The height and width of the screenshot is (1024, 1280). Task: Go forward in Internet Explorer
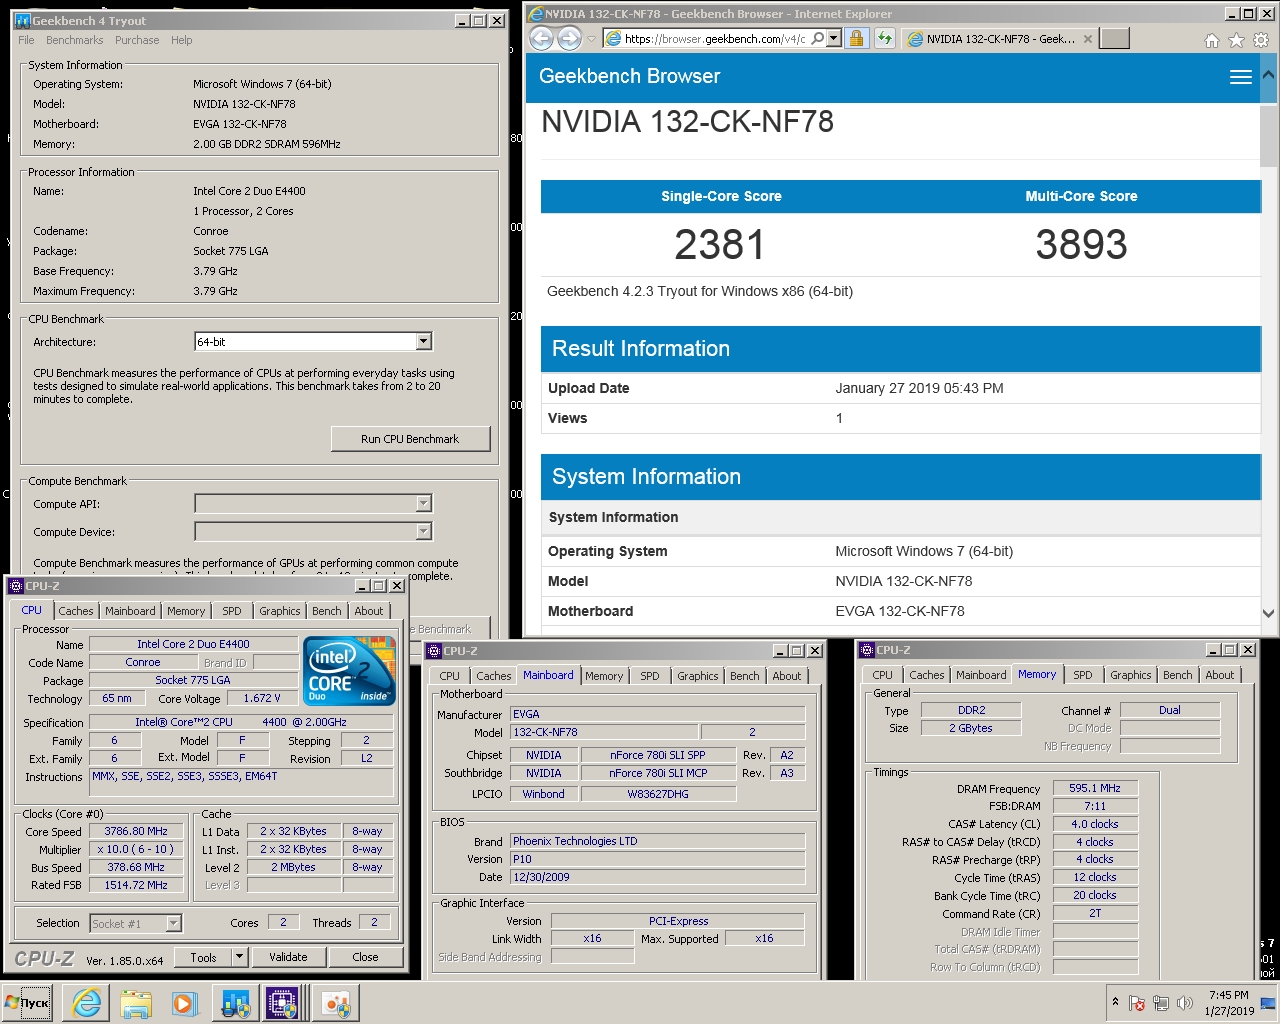(569, 39)
